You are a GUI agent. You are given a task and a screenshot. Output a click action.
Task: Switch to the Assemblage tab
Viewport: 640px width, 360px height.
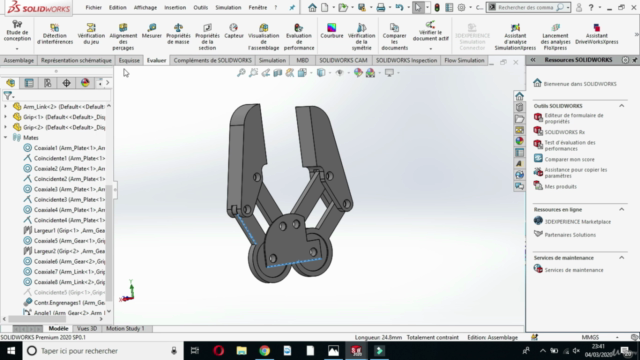pos(19,60)
